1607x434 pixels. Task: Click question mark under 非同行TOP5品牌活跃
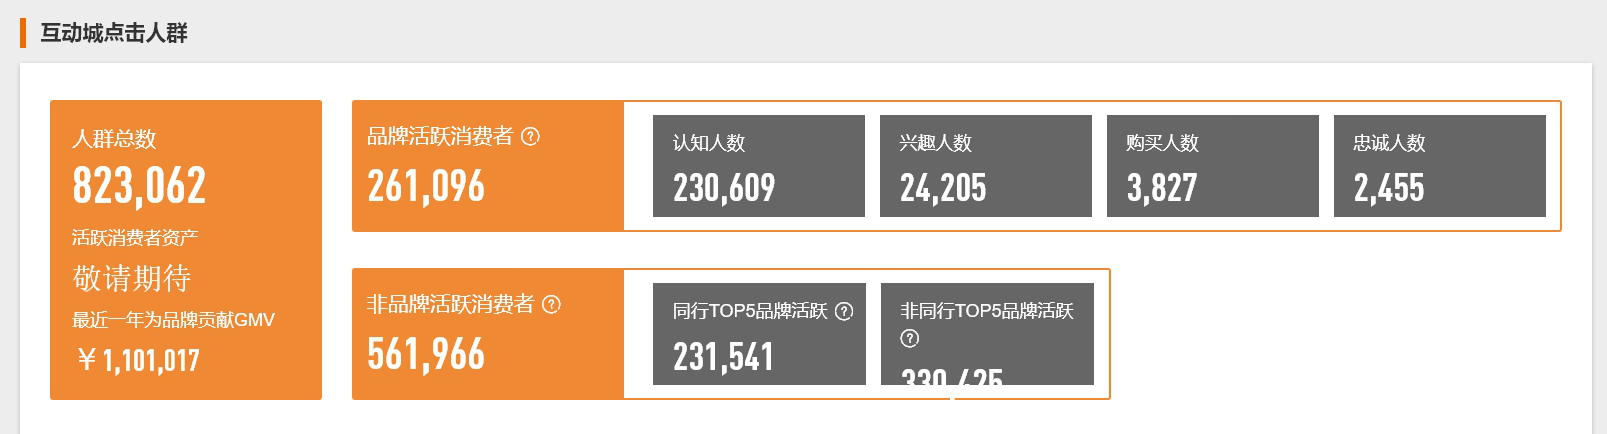(x=909, y=338)
